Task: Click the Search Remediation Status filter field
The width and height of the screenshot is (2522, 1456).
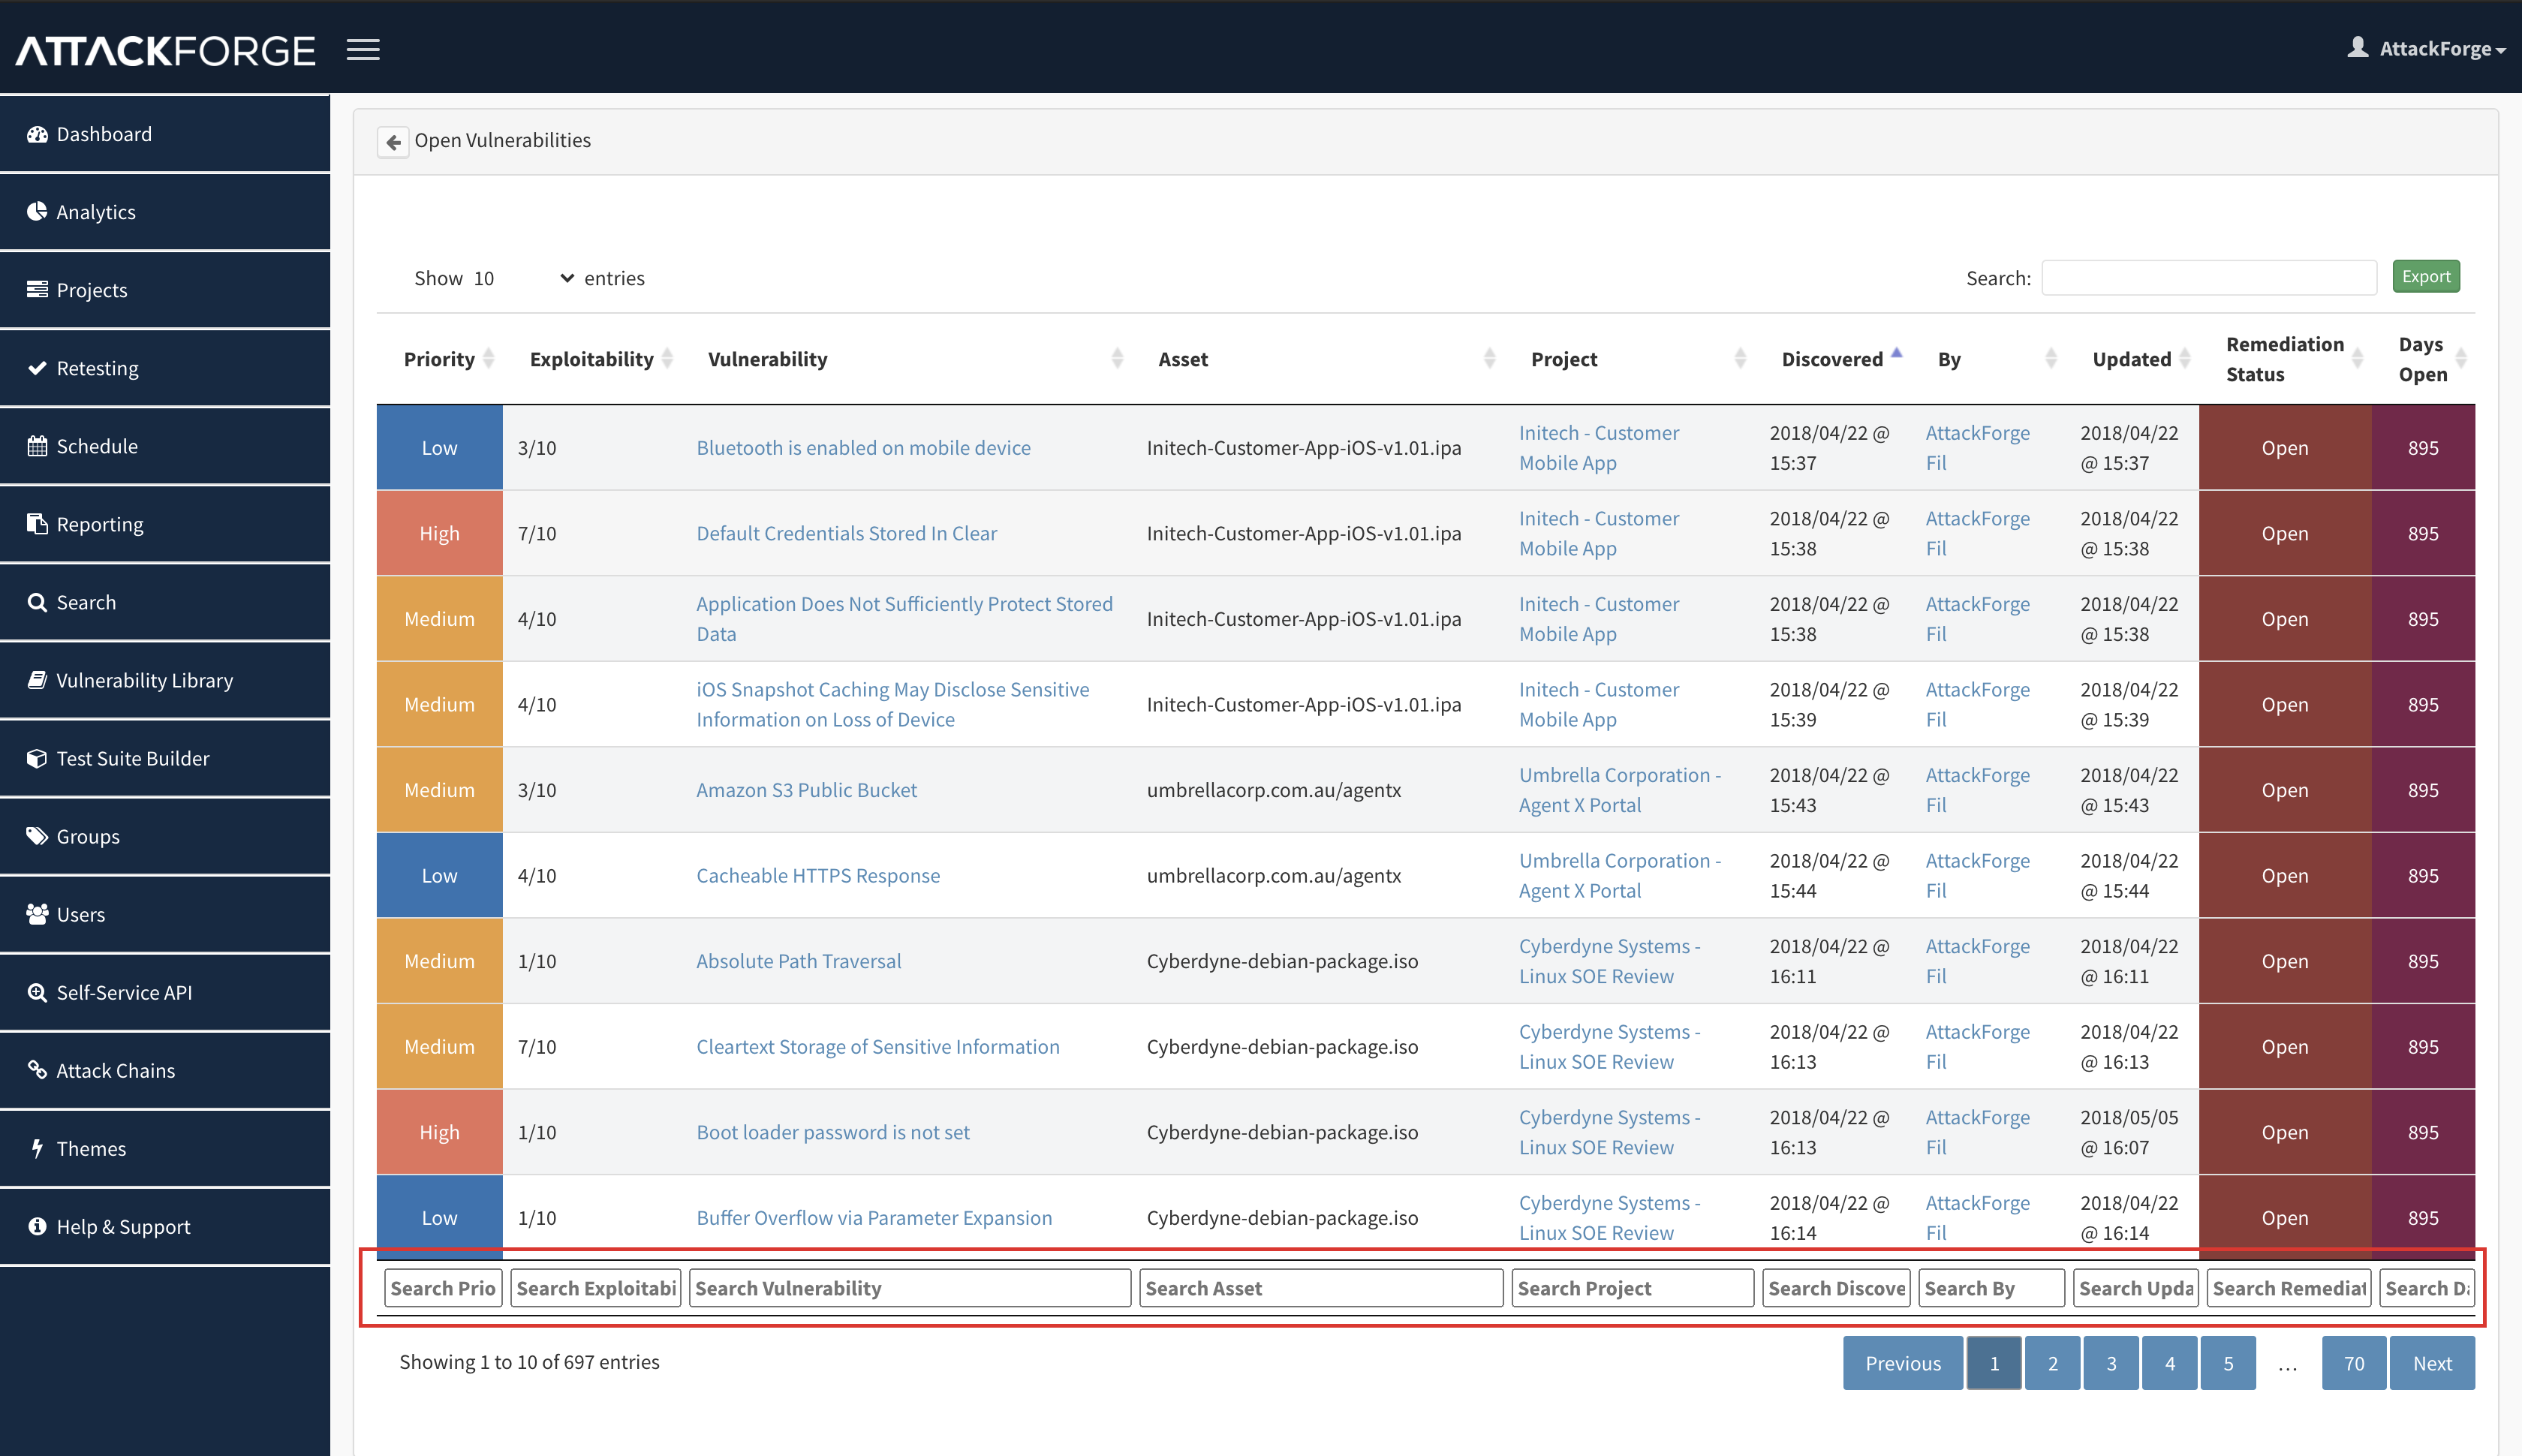Action: [2290, 1288]
